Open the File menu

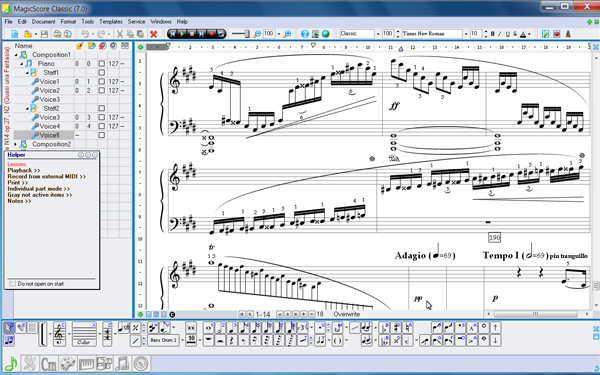[x=8, y=22]
